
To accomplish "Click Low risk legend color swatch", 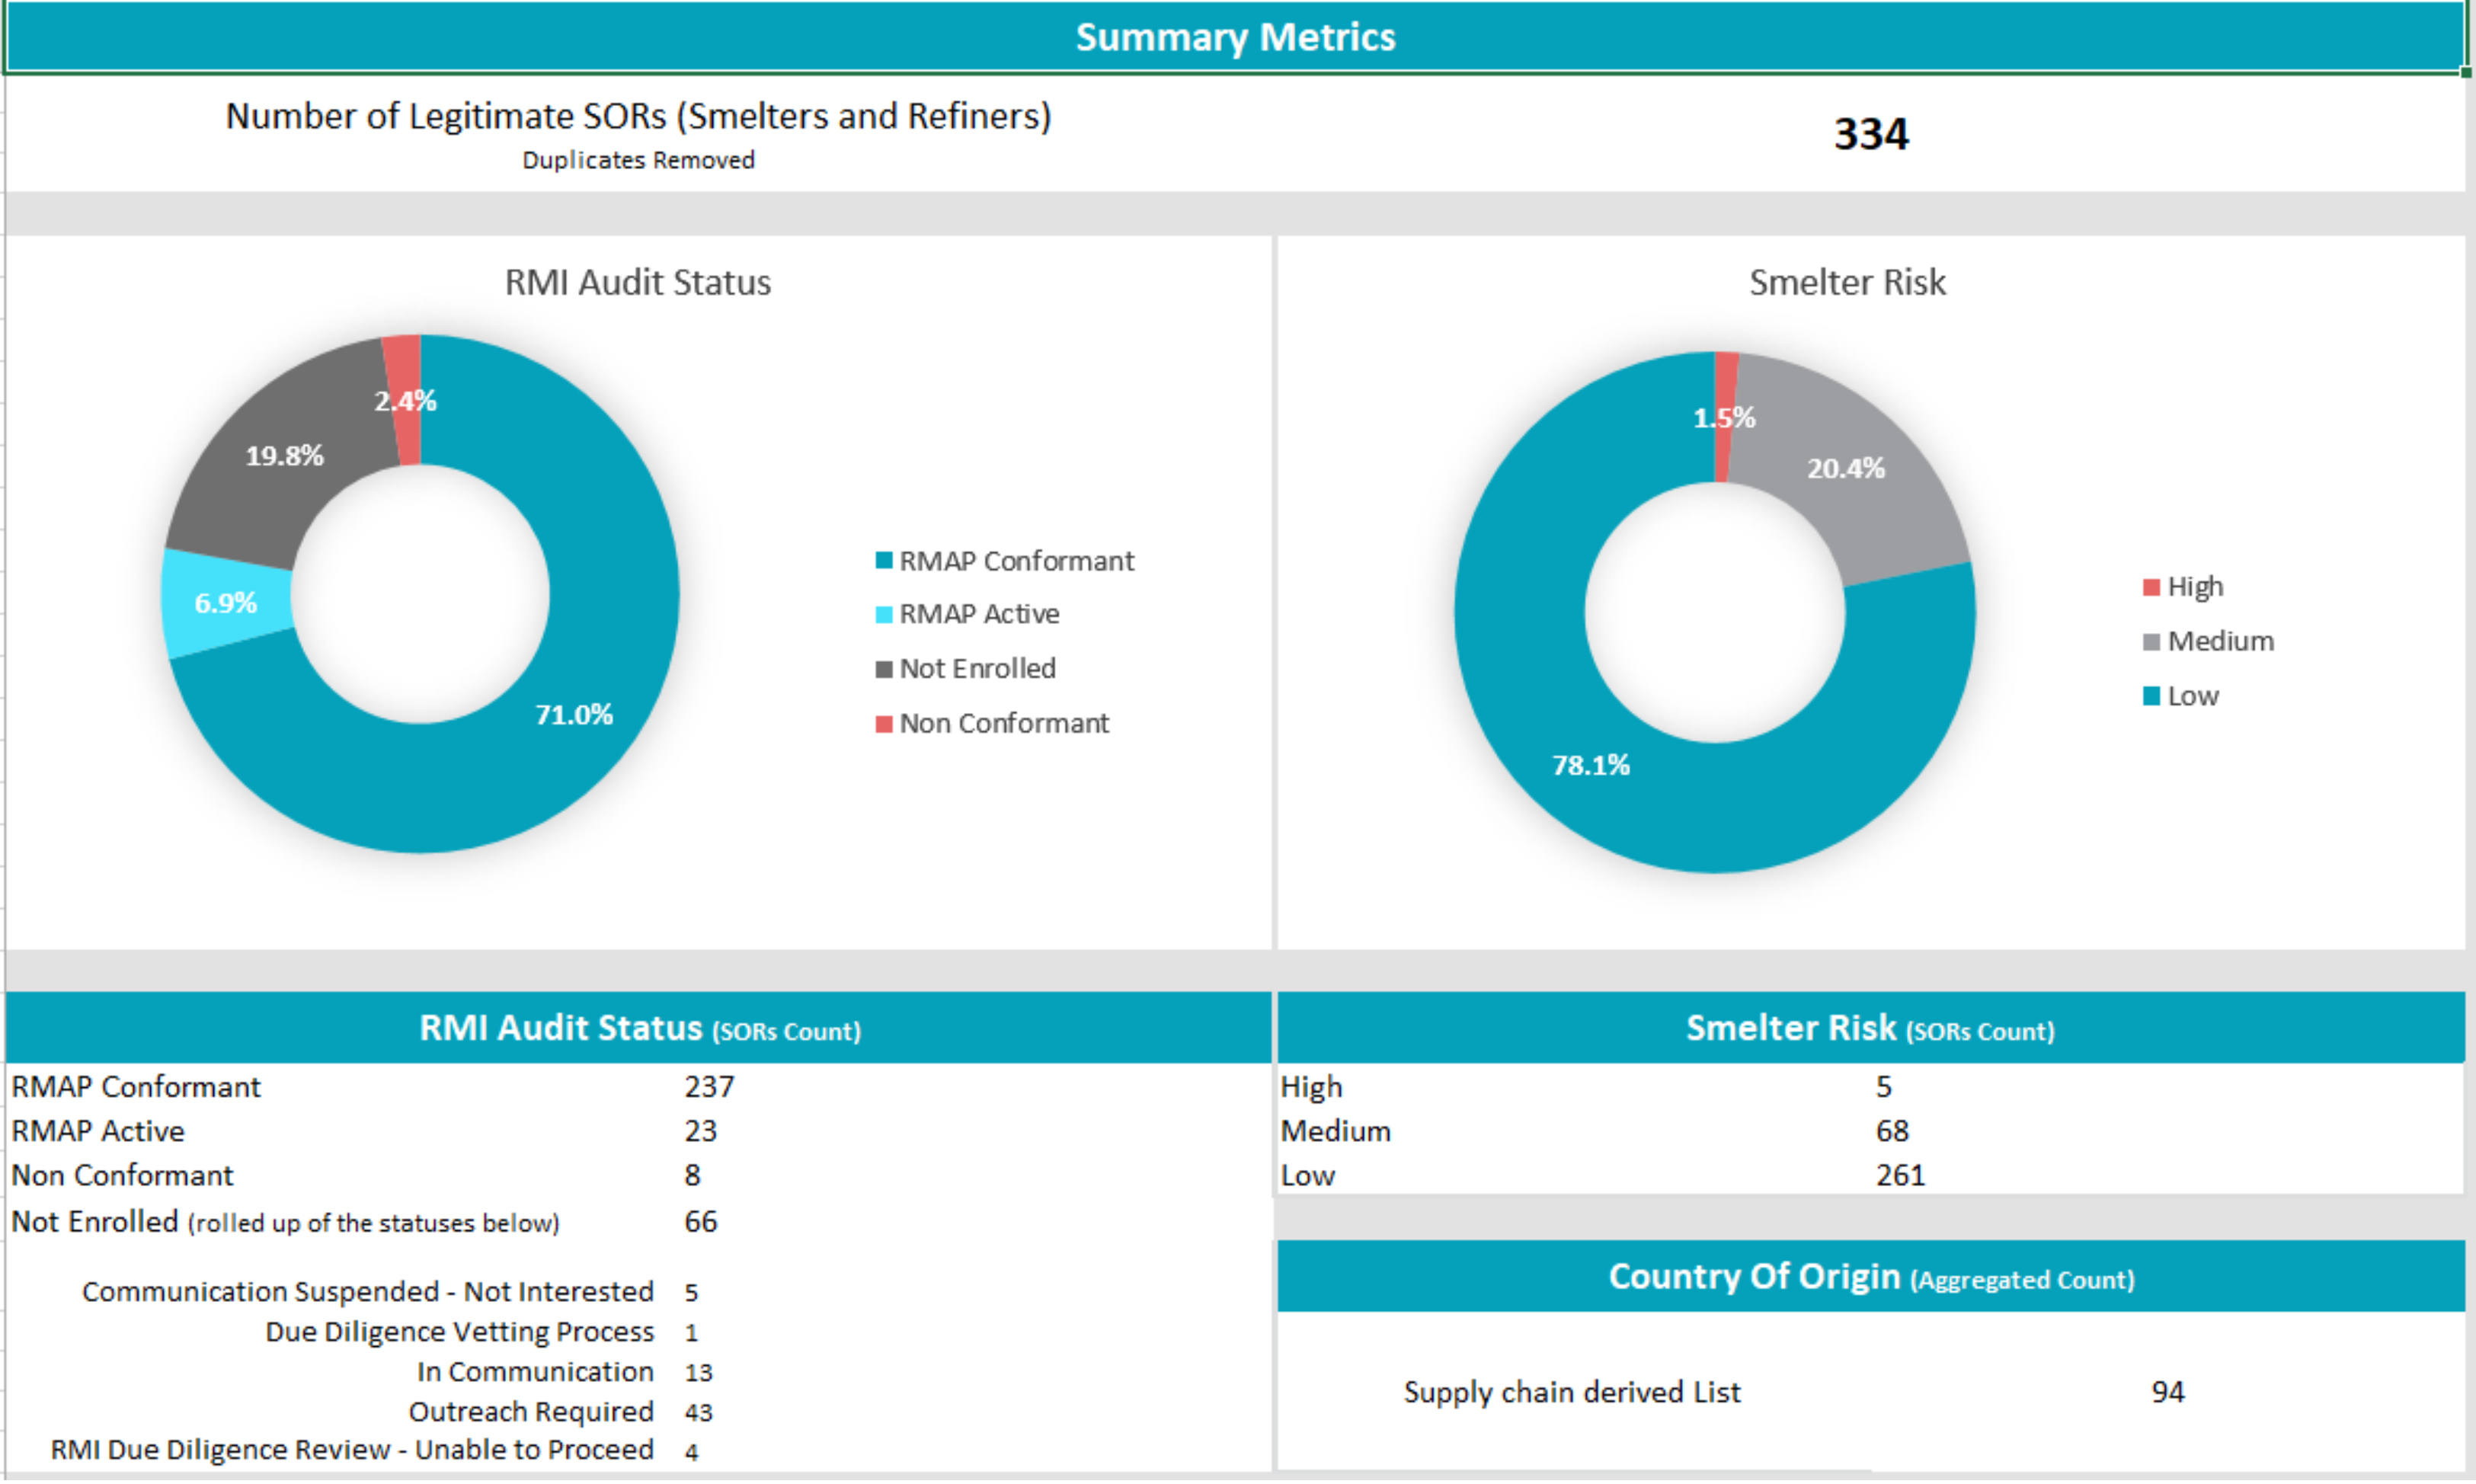I will point(2152,696).
